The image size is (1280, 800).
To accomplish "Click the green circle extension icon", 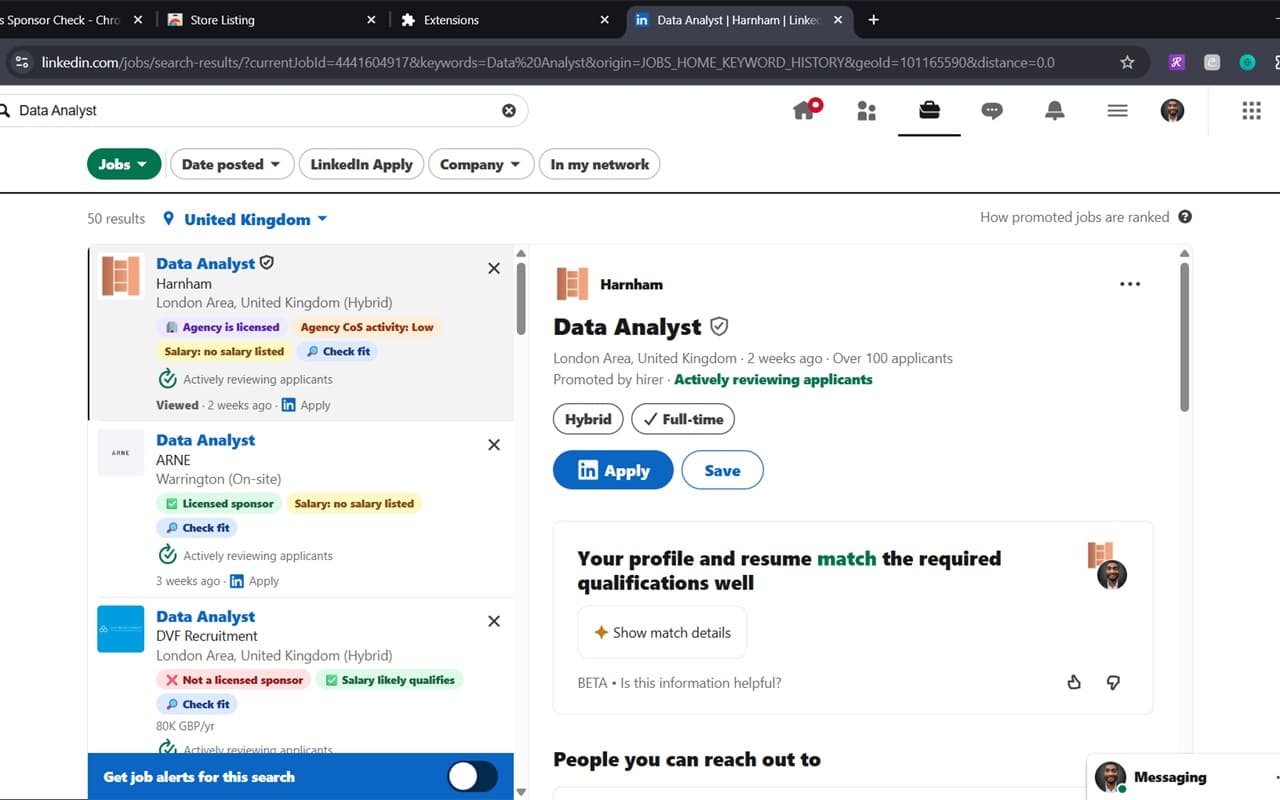I will tap(1247, 62).
